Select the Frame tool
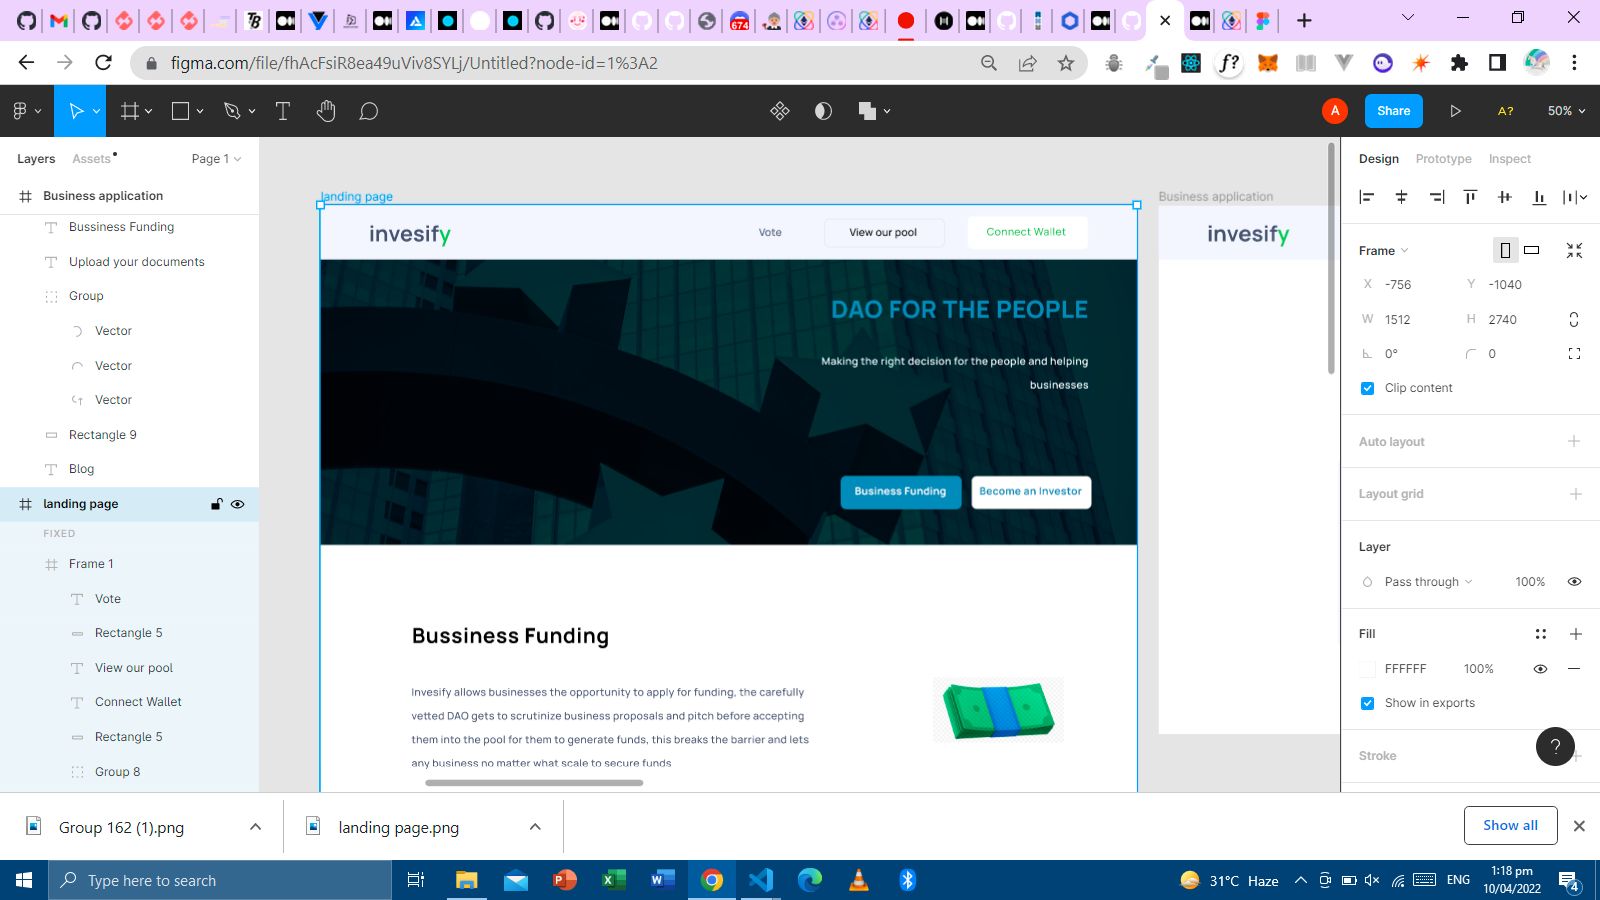The width and height of the screenshot is (1600, 900). 130,111
